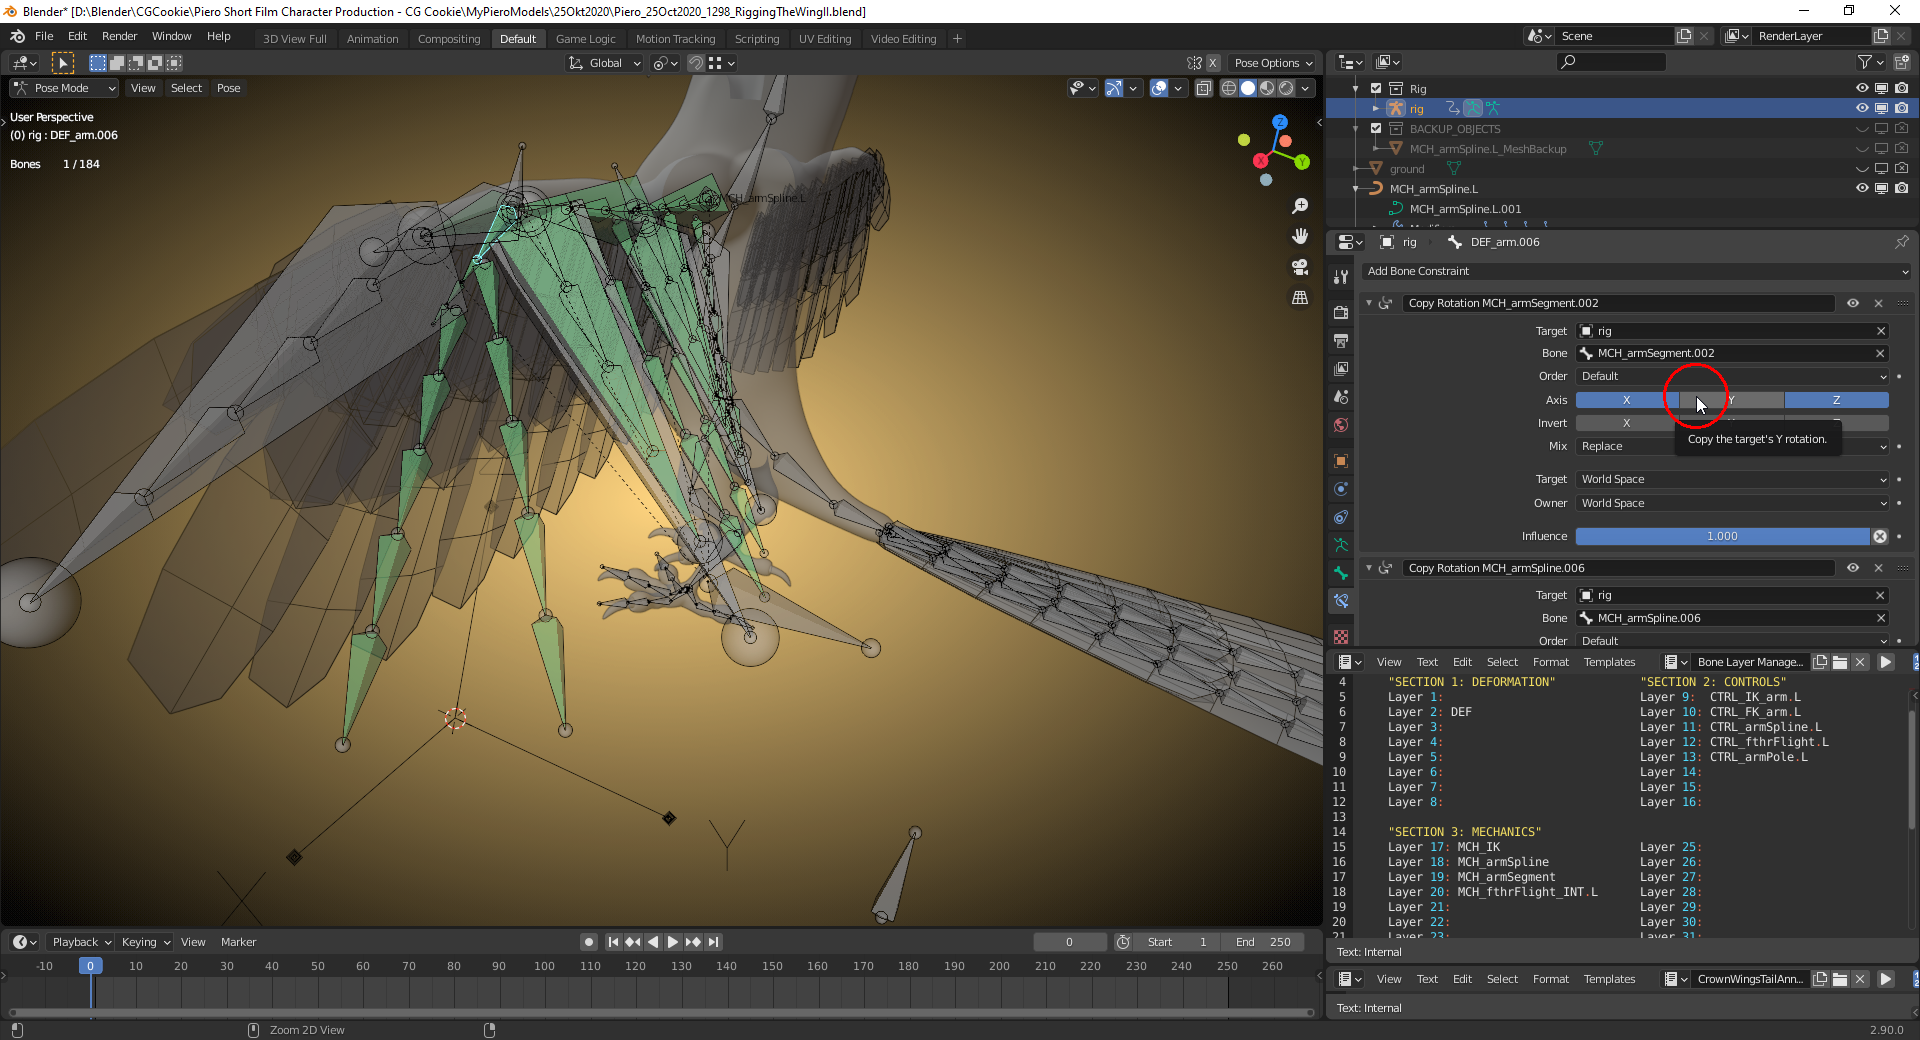Open the Add Bone Constraint dropdown

pyautogui.click(x=1637, y=271)
